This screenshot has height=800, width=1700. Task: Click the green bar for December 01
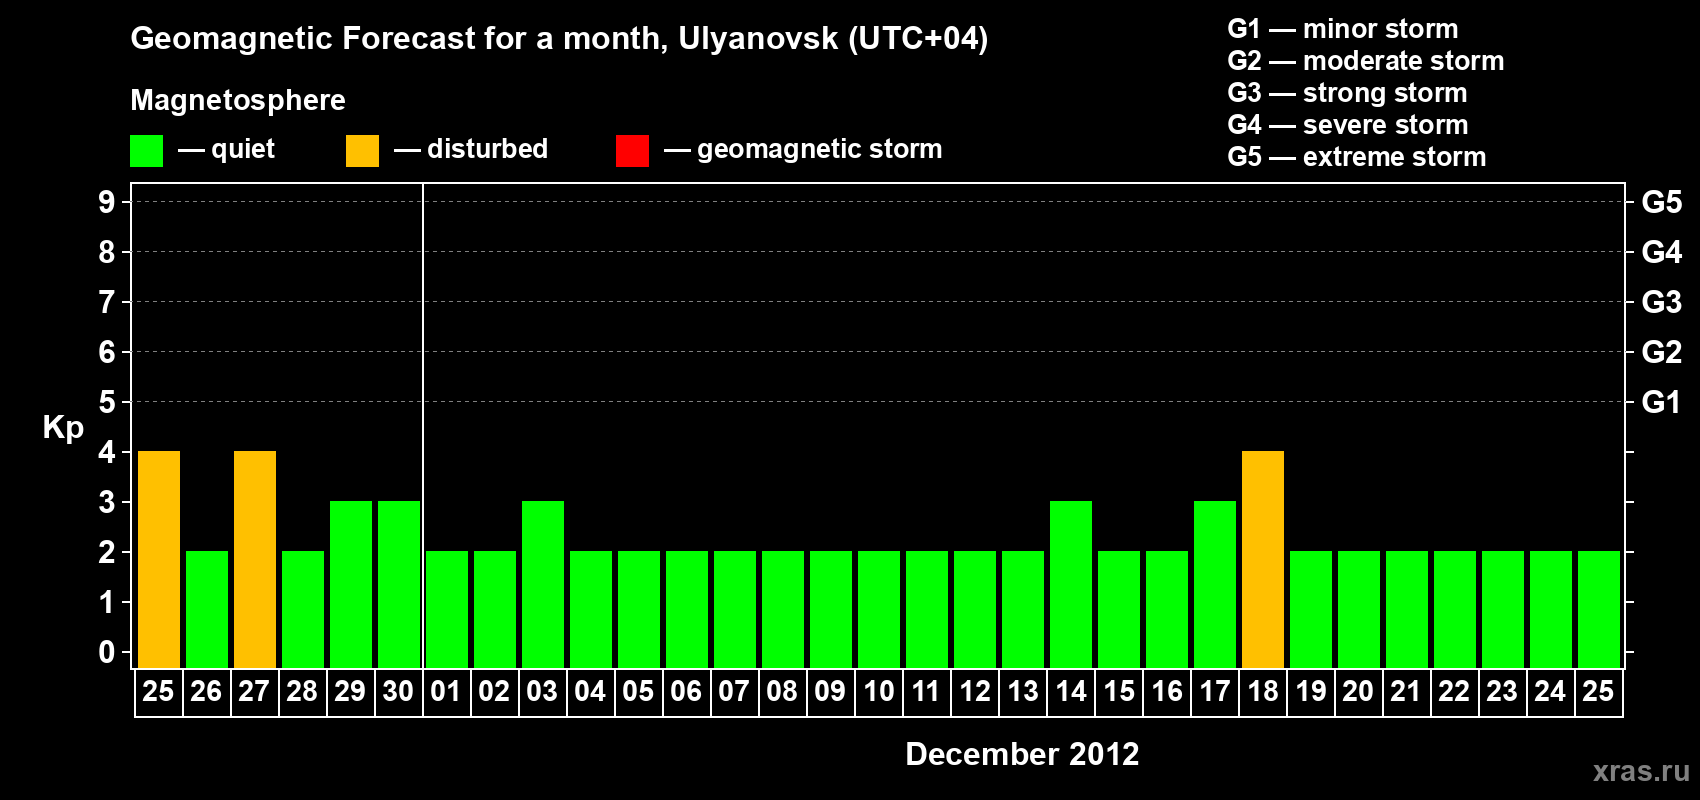[447, 609]
